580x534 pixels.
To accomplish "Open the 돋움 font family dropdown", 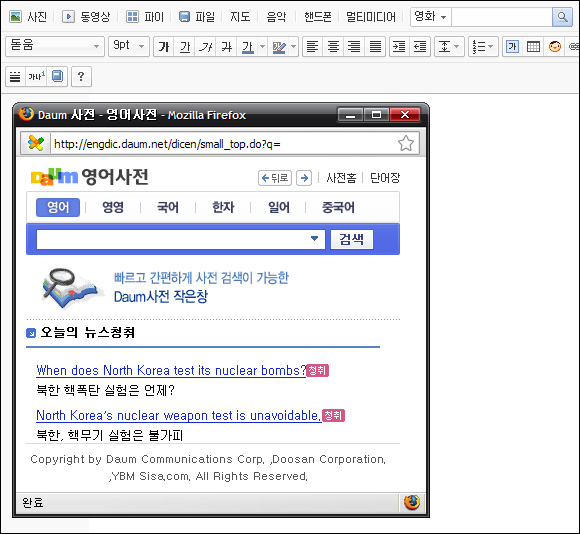I will pyautogui.click(x=55, y=46).
